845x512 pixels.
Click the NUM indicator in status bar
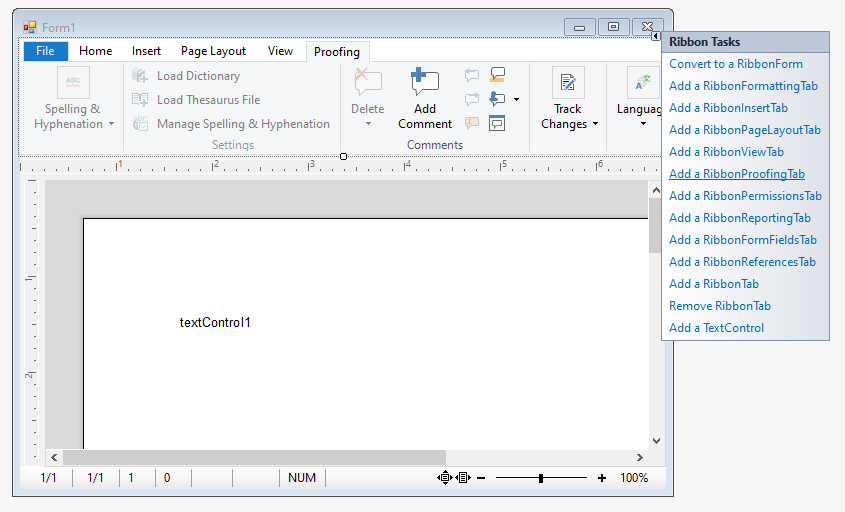302,478
